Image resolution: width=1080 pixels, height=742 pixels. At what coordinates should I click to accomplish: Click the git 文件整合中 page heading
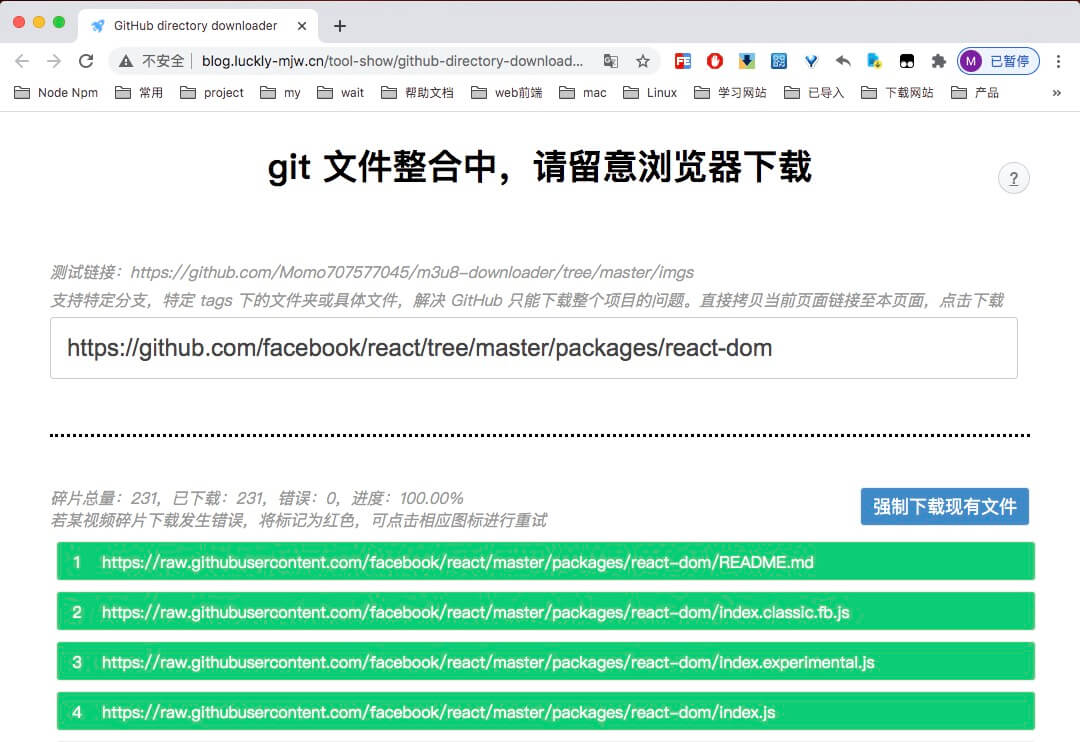[x=539, y=167]
